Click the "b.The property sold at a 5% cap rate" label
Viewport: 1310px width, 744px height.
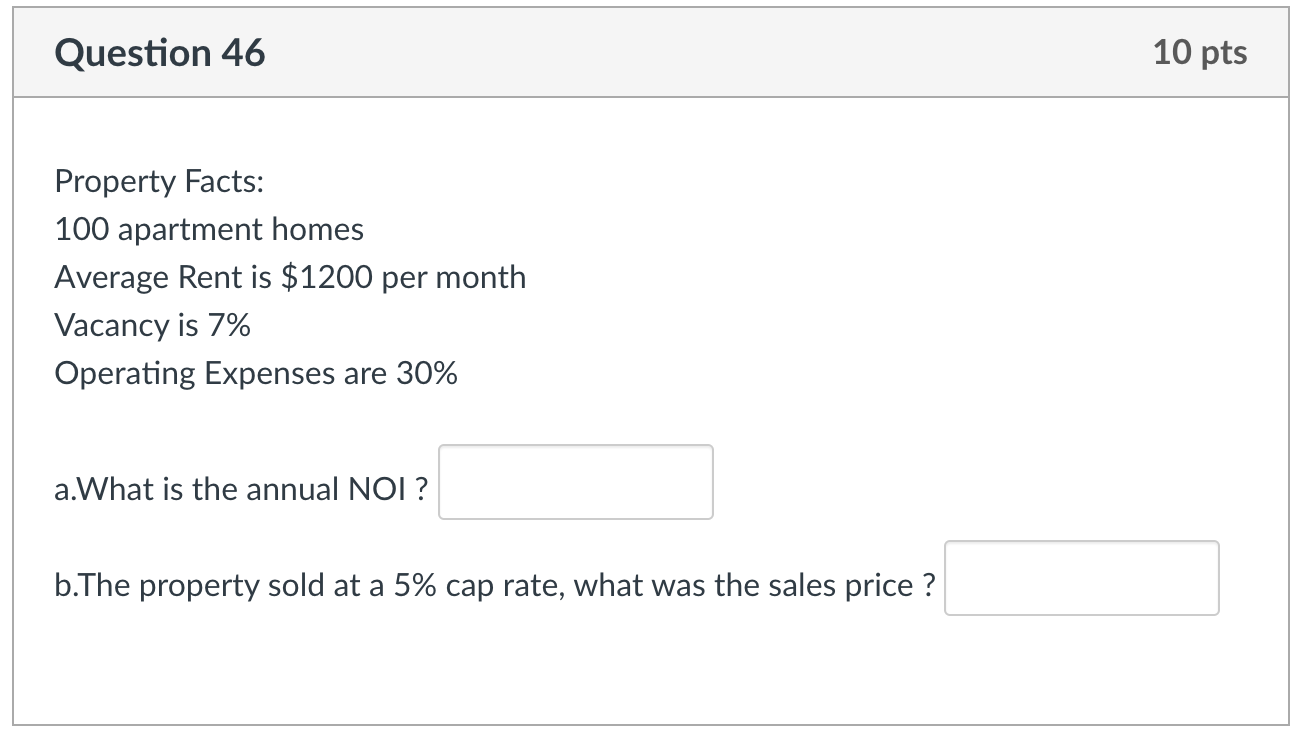(x=495, y=585)
